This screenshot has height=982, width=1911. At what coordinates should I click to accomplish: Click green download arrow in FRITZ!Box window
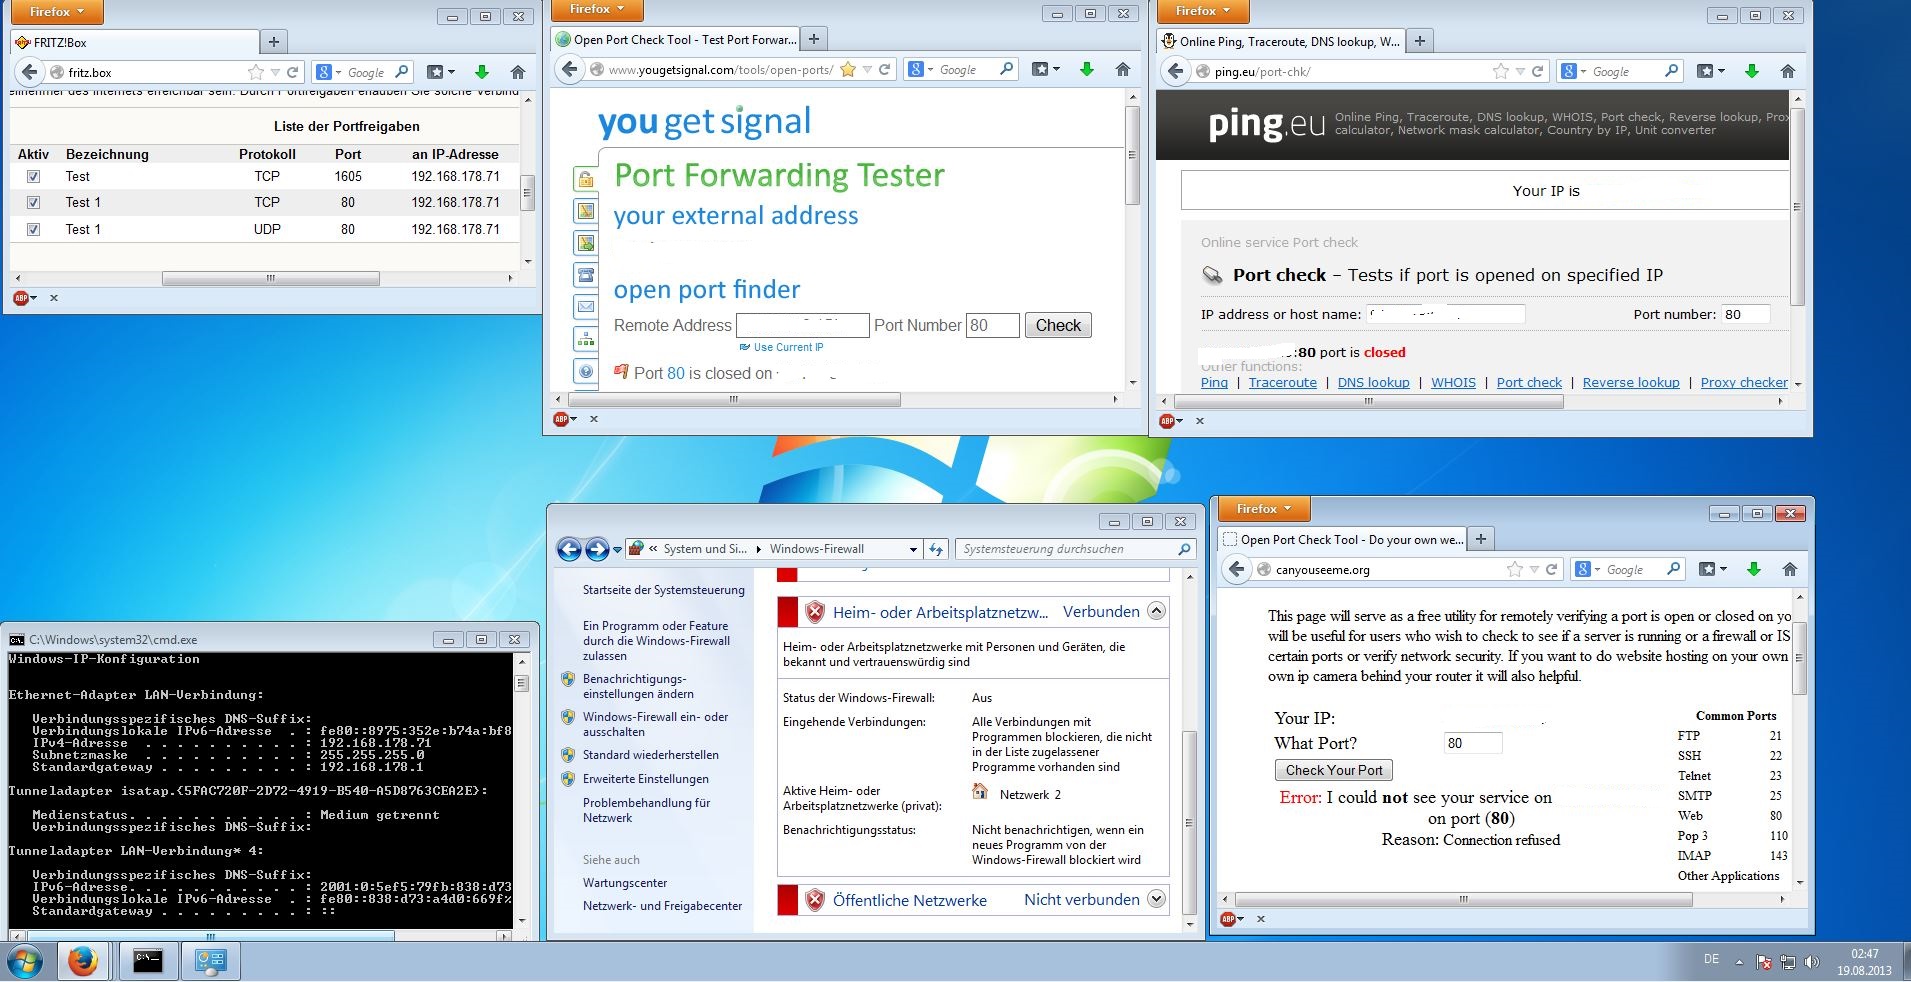point(482,72)
